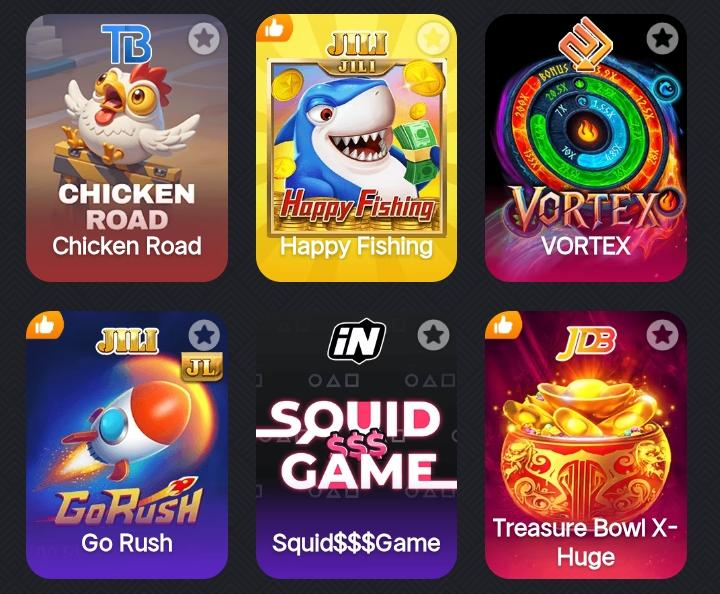This screenshot has height=594, width=720.
Task: Toggle favorite star on Happy Fishing card
Action: (433, 39)
